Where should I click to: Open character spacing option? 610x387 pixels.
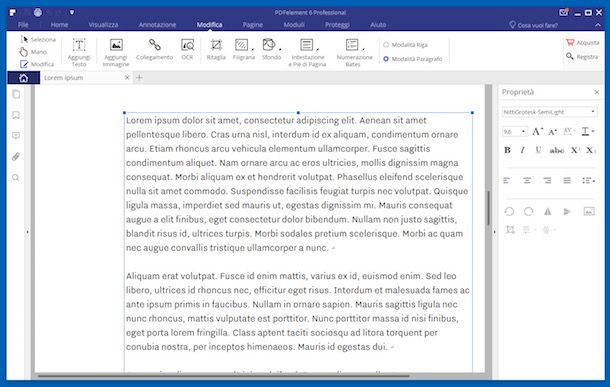(x=569, y=131)
